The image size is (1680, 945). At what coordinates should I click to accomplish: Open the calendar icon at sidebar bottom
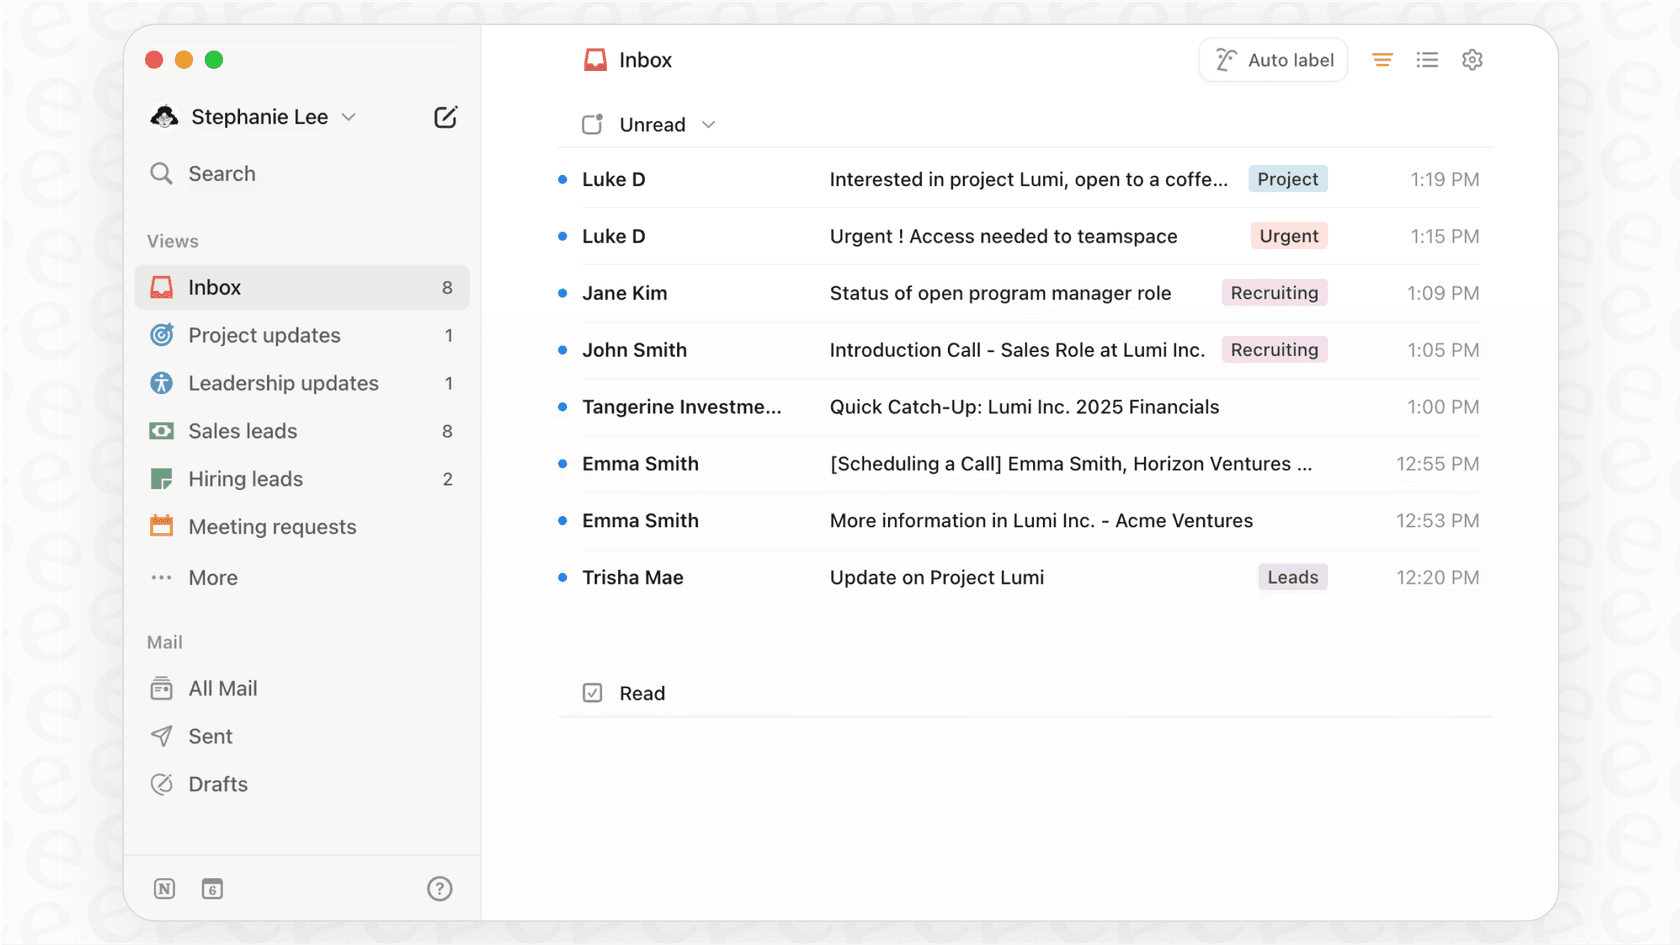[x=212, y=888]
